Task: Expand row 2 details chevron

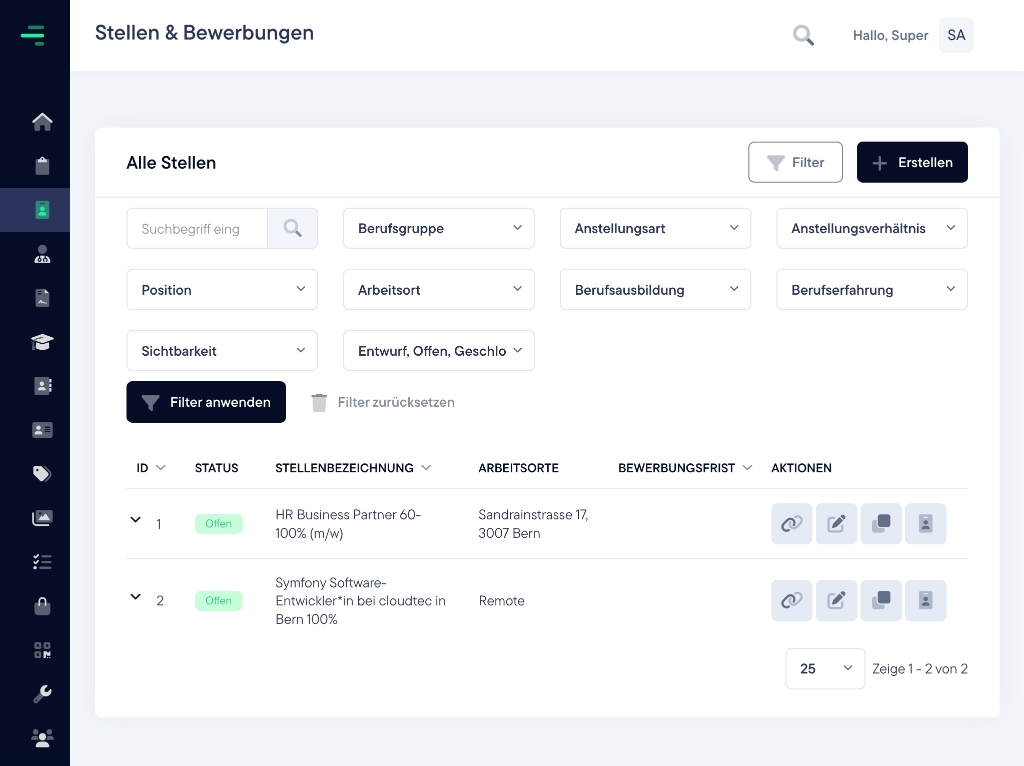Action: tap(136, 597)
